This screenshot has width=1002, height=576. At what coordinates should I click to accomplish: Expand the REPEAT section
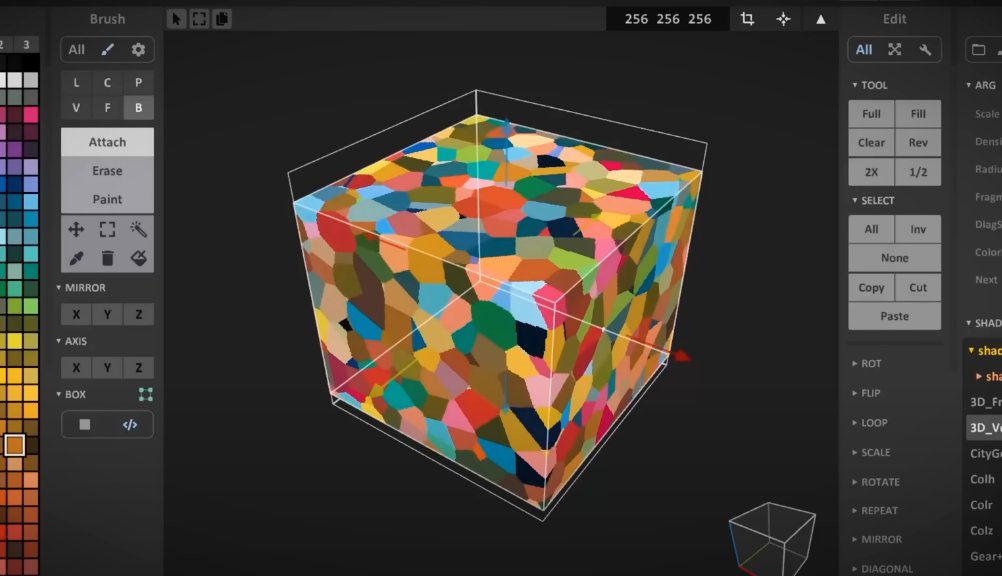pyautogui.click(x=875, y=511)
